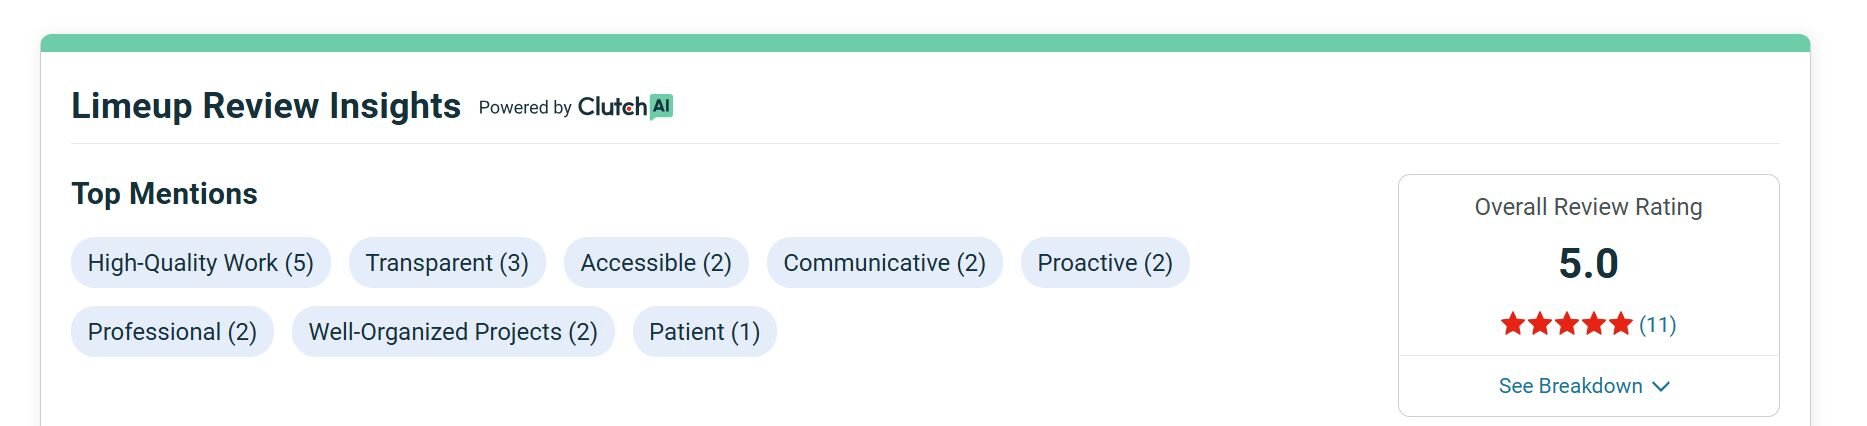Screen dimensions: 1867x426
Task: Pick the Professional (2) mention
Action: tap(172, 332)
